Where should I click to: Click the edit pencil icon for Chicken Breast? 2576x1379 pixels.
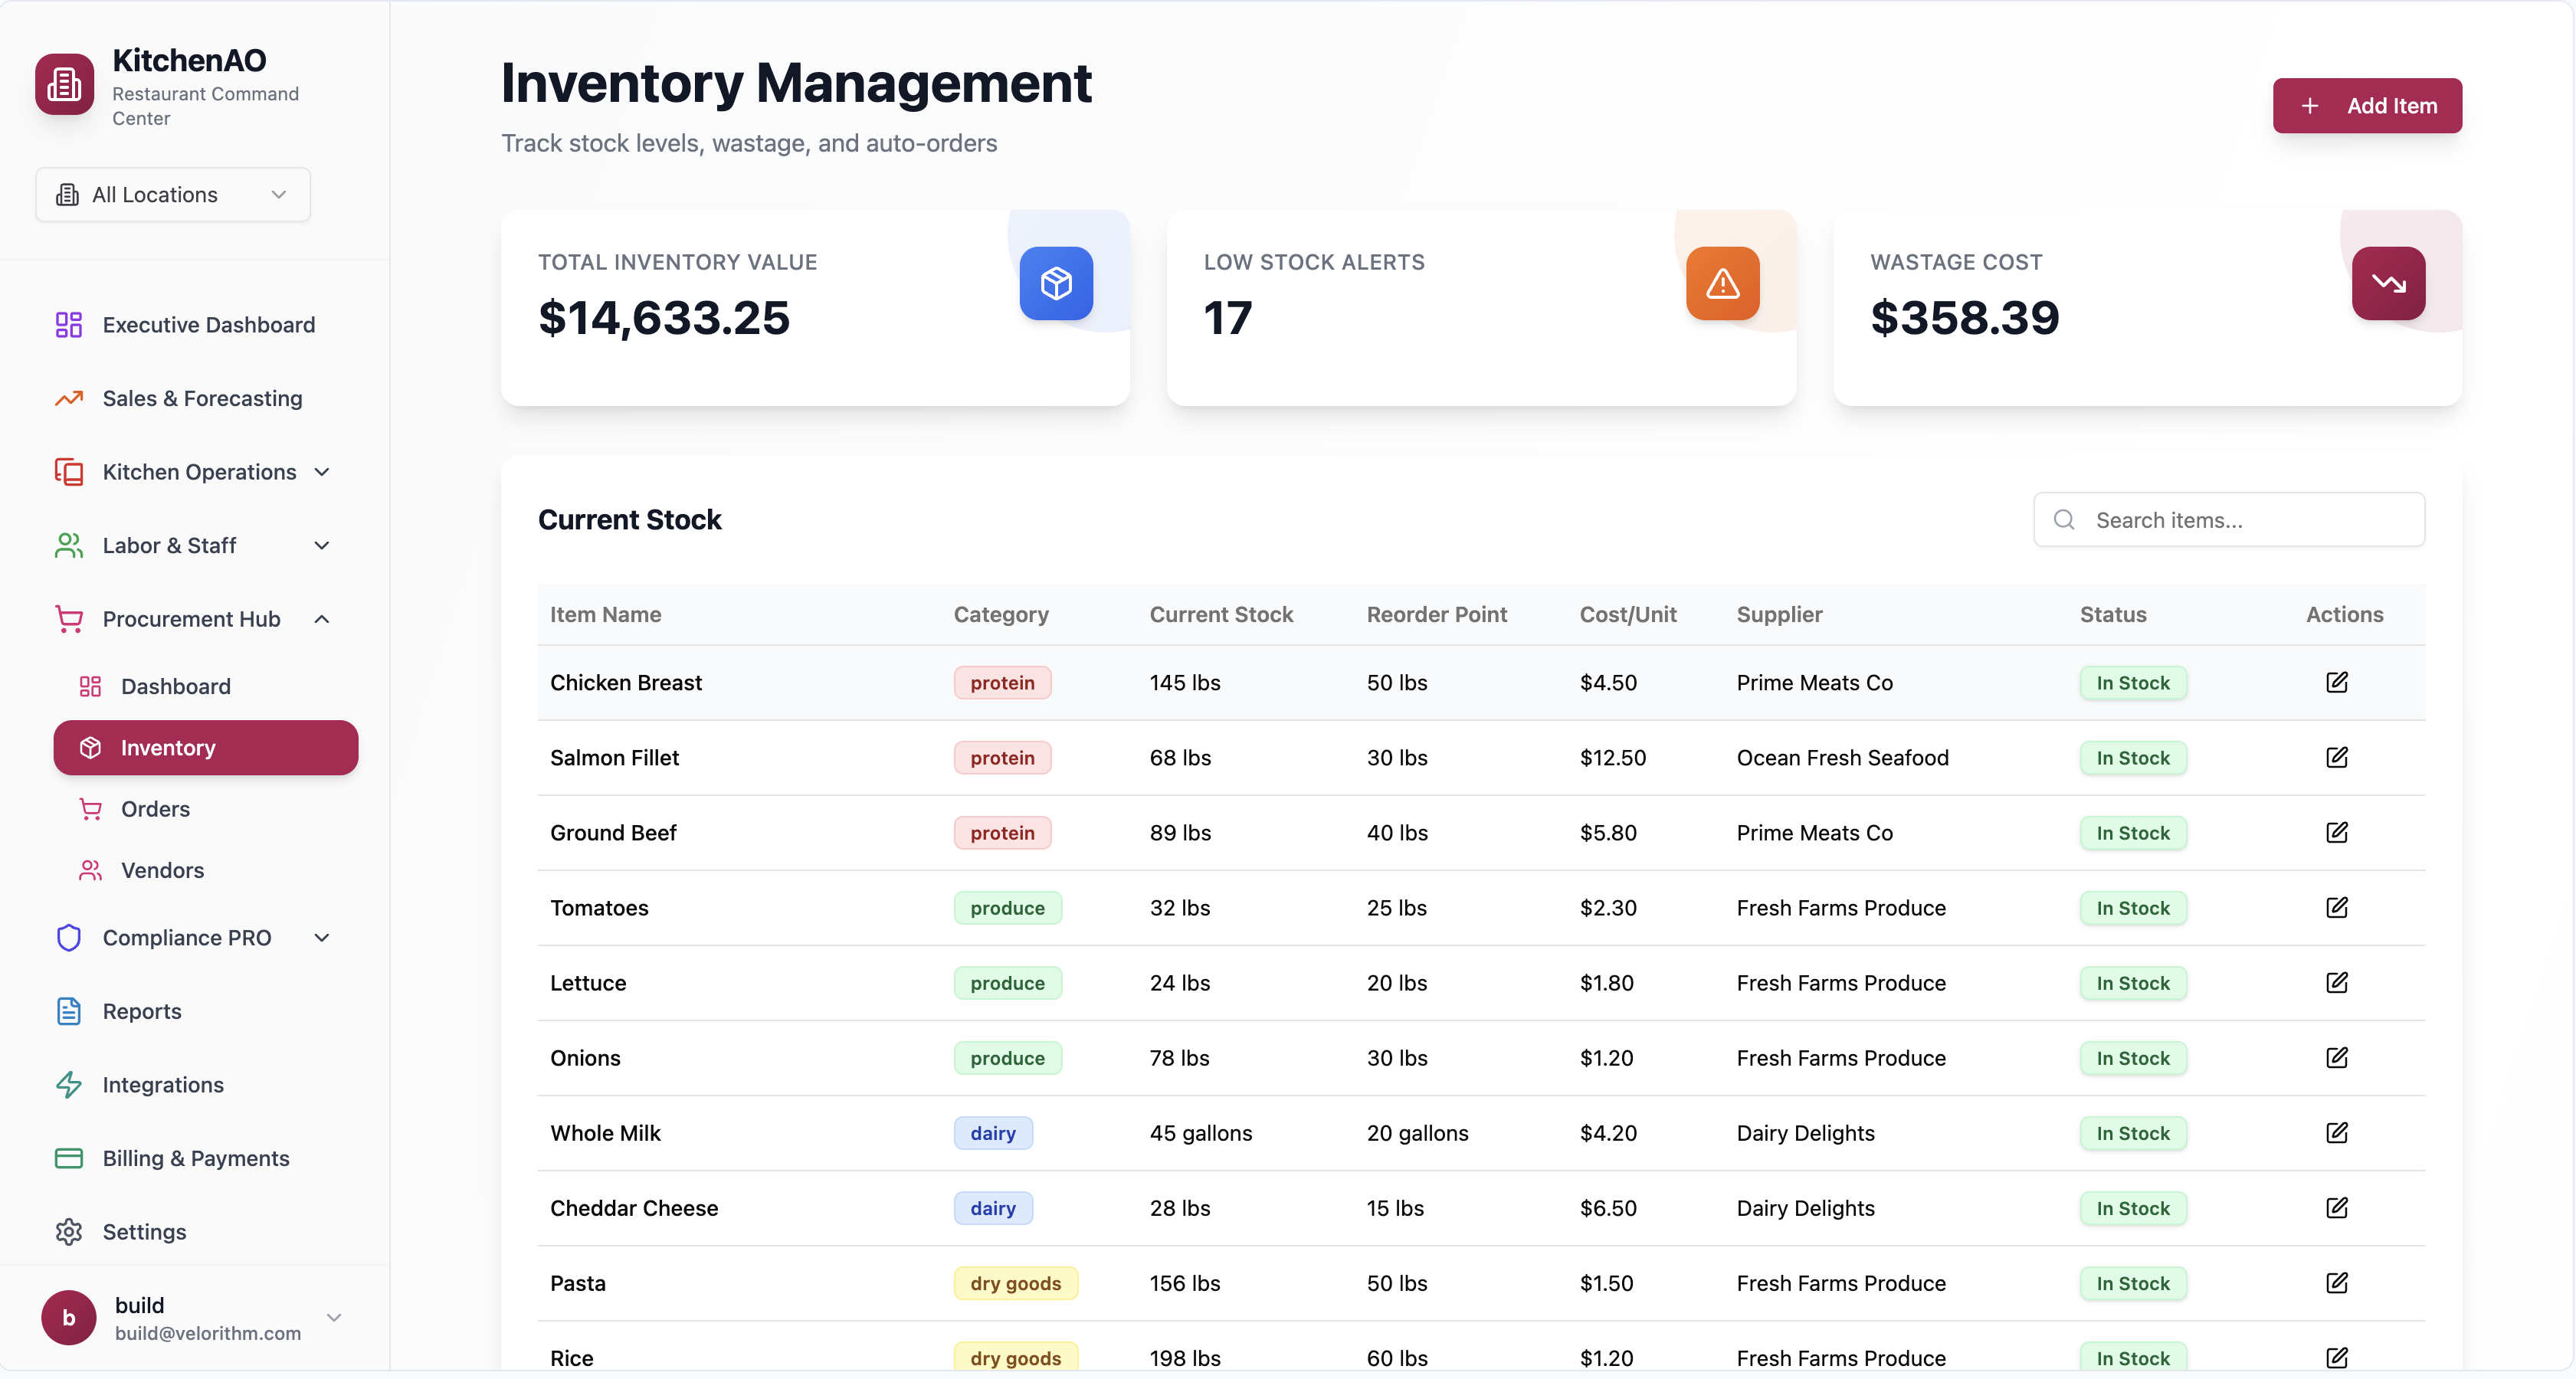(2337, 682)
